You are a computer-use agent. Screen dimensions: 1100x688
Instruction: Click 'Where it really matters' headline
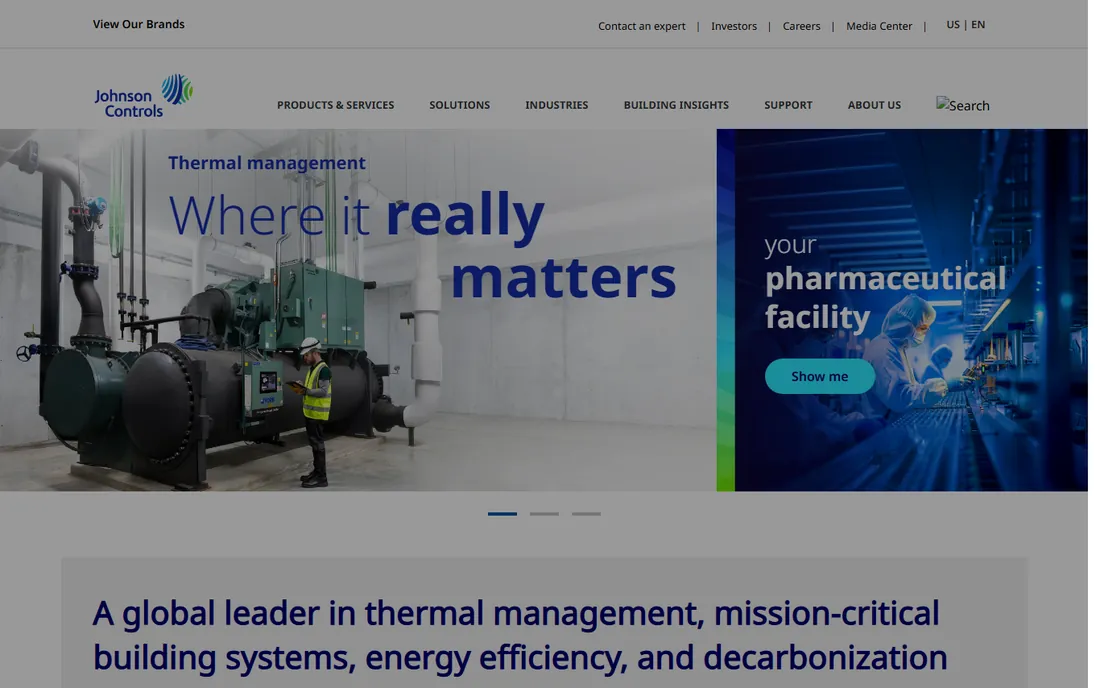click(422, 245)
